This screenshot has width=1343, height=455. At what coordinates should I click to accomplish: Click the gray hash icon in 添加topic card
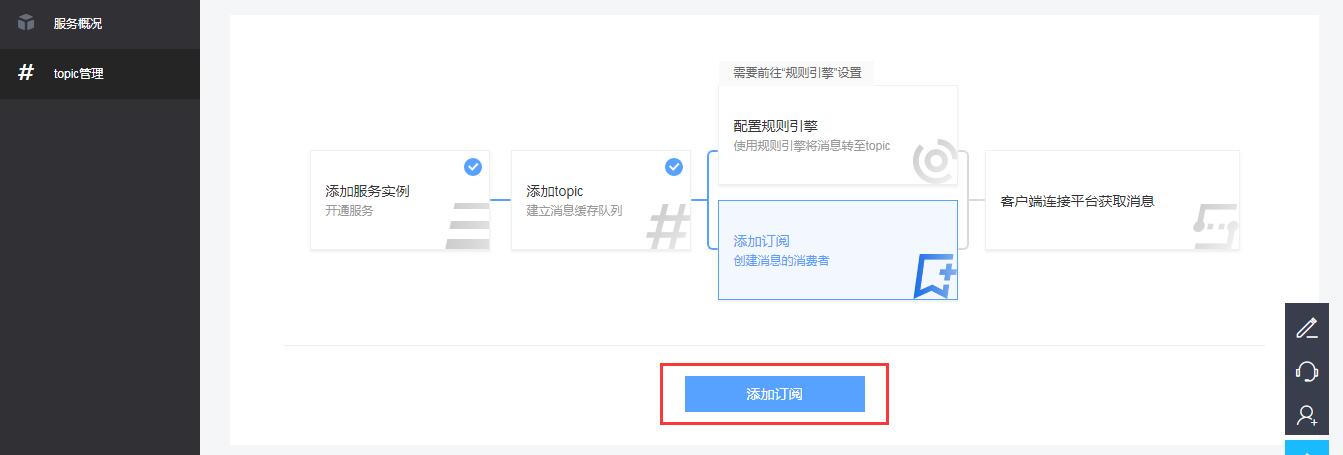(668, 226)
